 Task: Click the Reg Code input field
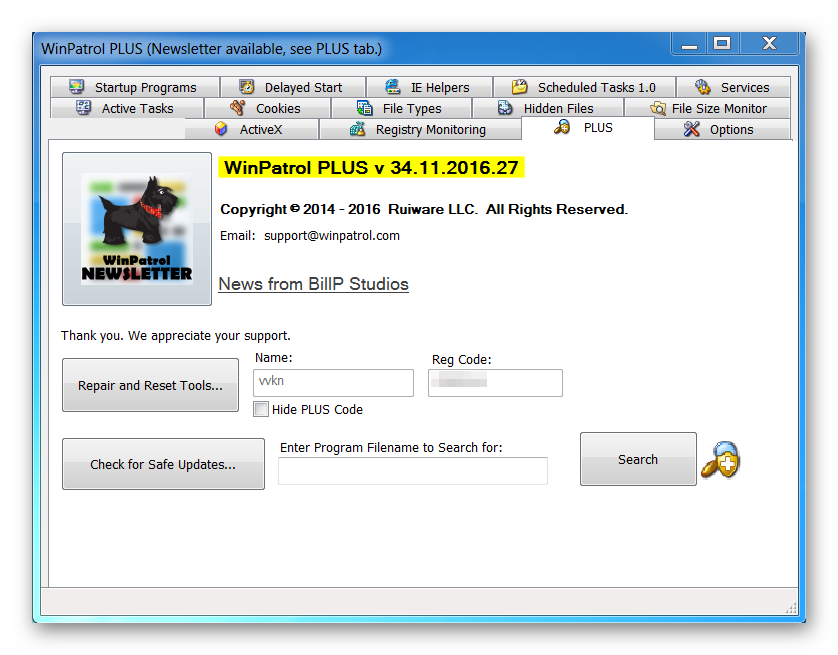click(x=495, y=383)
